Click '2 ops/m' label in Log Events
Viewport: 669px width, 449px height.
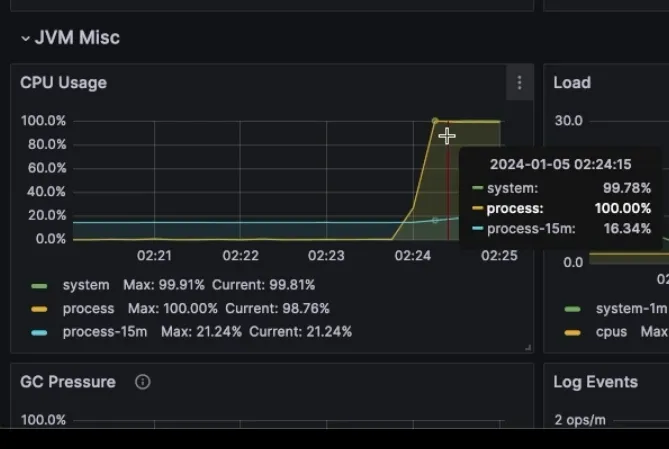(x=580, y=420)
